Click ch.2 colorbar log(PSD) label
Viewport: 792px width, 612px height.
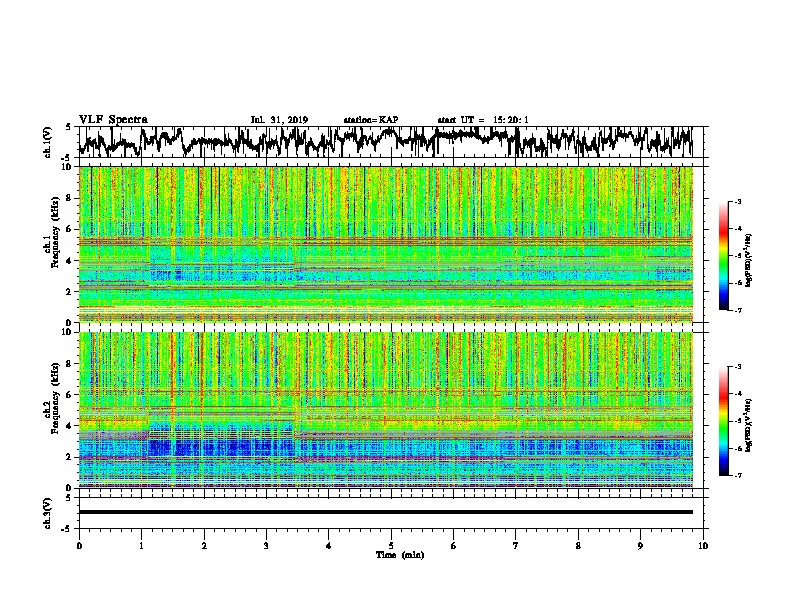(749, 425)
